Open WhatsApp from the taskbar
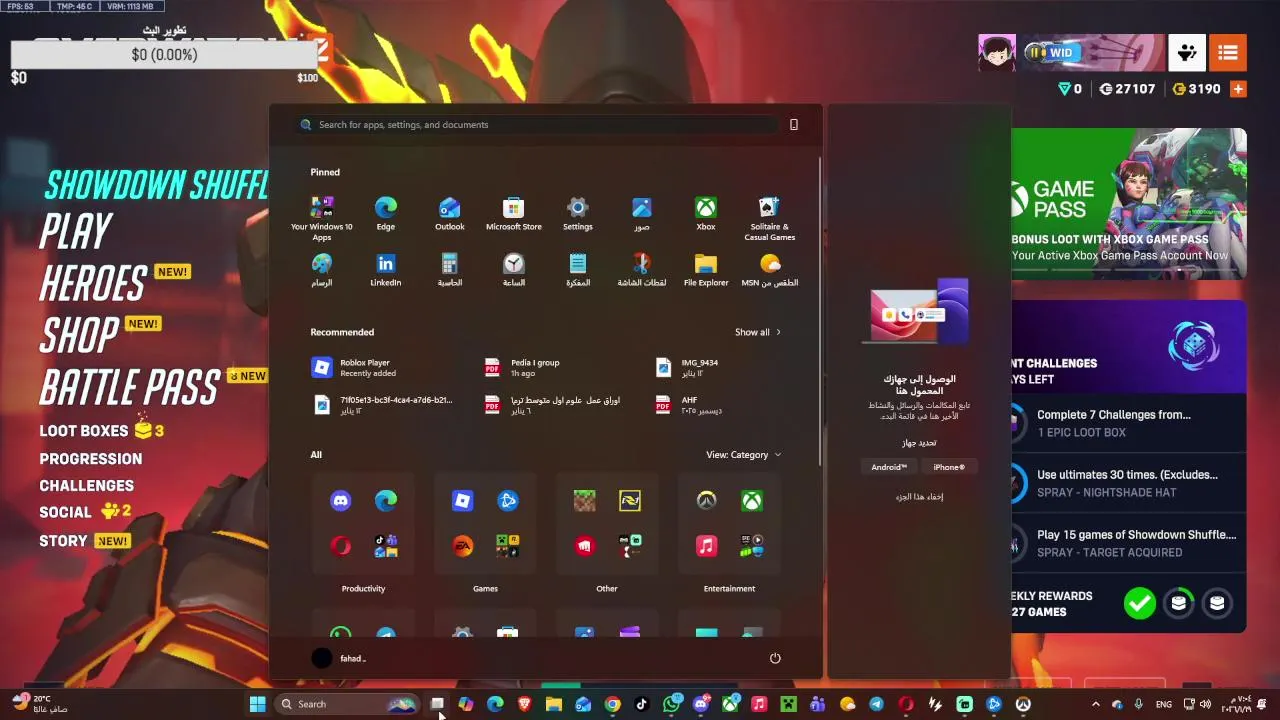The image size is (1280, 720). click(671, 704)
